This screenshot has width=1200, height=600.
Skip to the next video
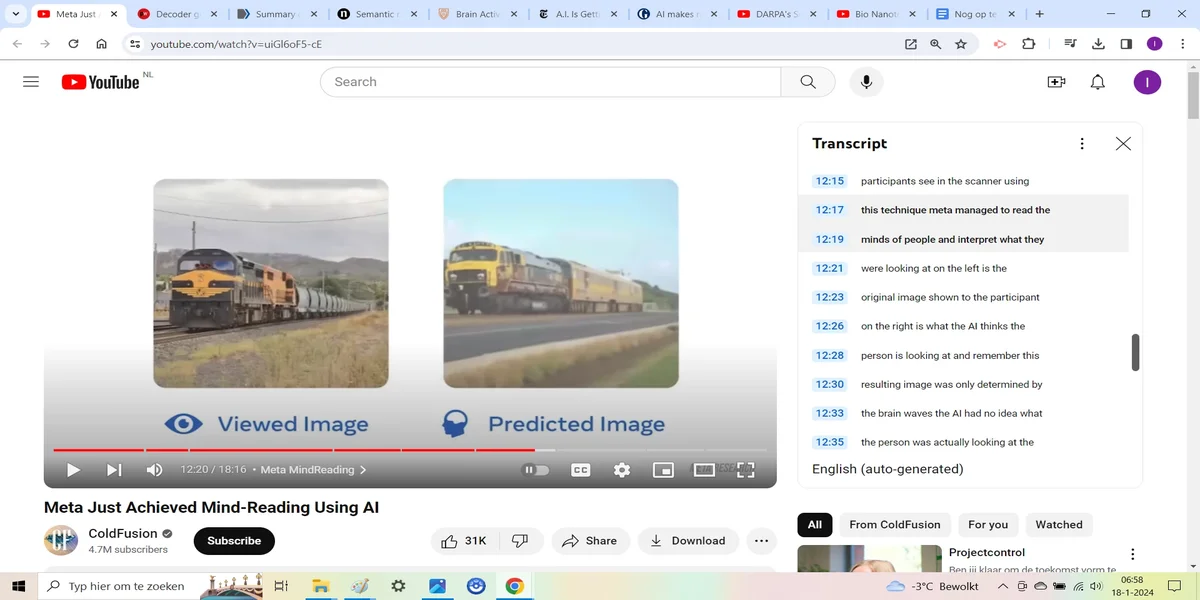click(x=114, y=470)
